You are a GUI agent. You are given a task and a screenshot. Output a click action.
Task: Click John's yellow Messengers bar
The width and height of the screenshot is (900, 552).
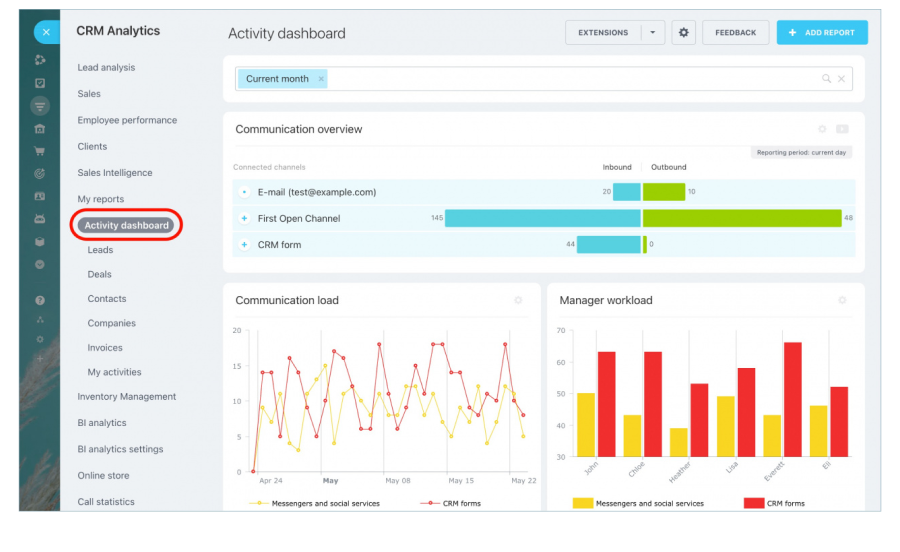pyautogui.click(x=585, y=425)
